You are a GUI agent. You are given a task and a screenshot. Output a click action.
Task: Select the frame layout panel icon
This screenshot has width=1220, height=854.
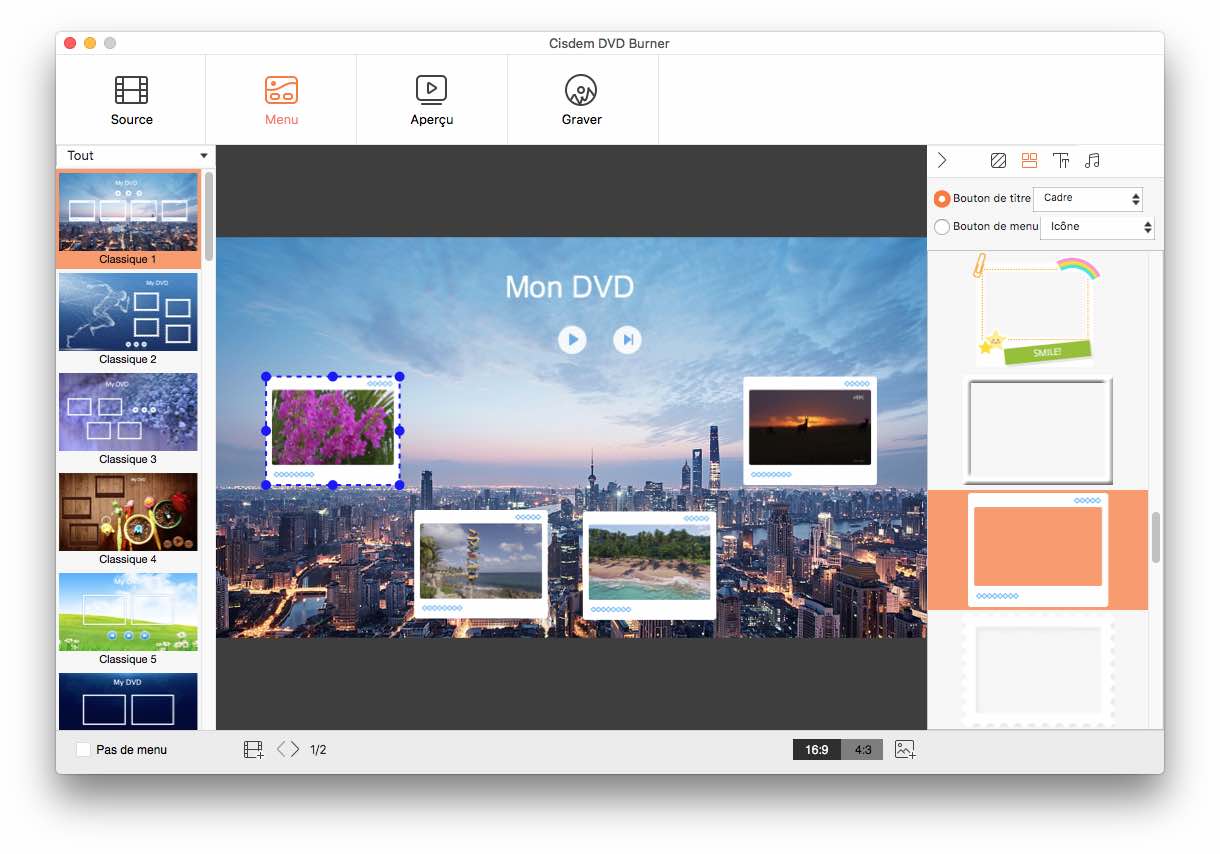(x=1030, y=160)
